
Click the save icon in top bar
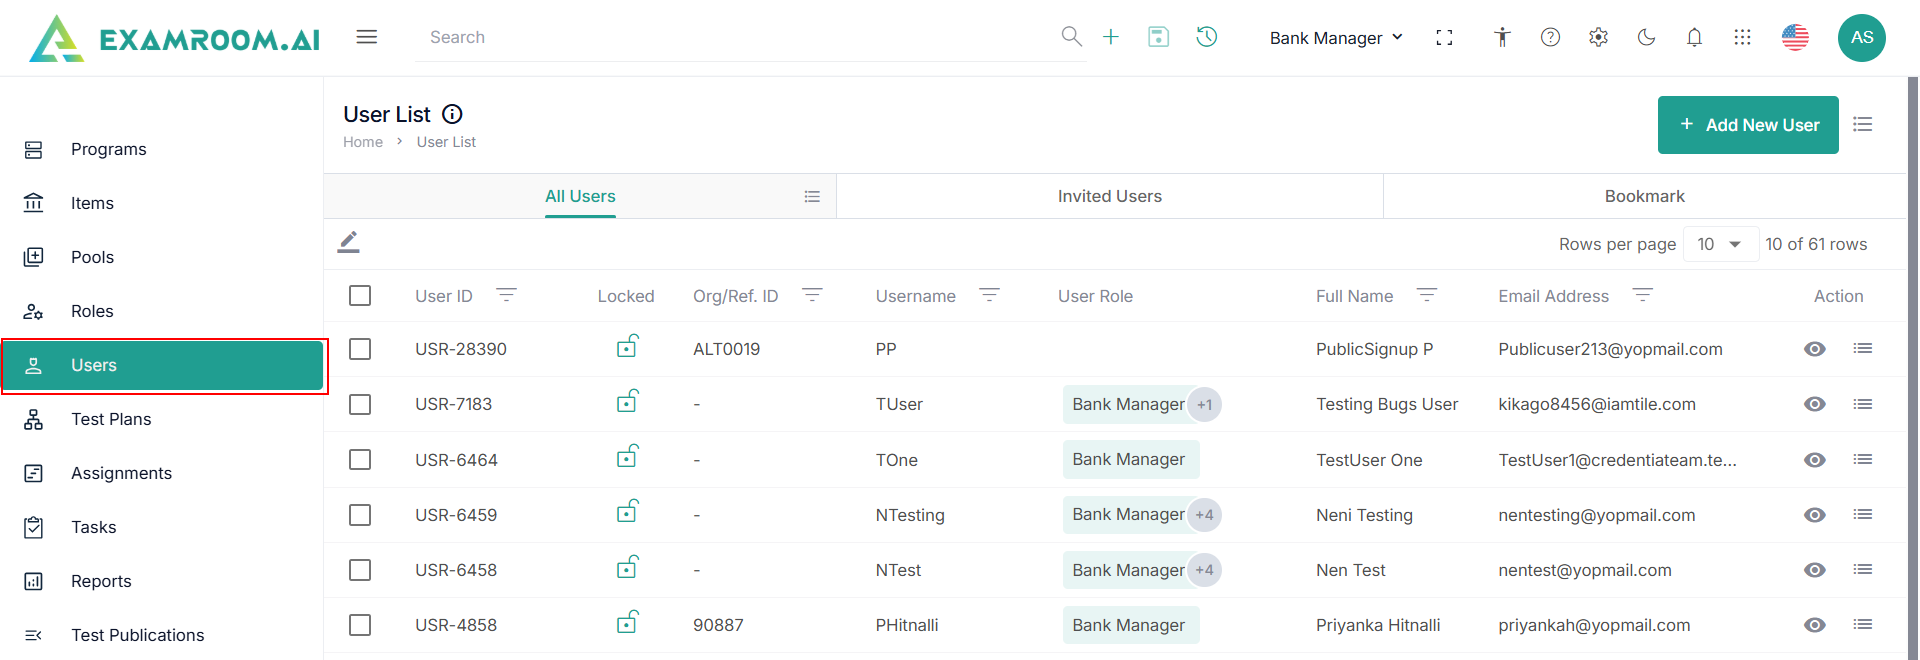[1158, 37]
